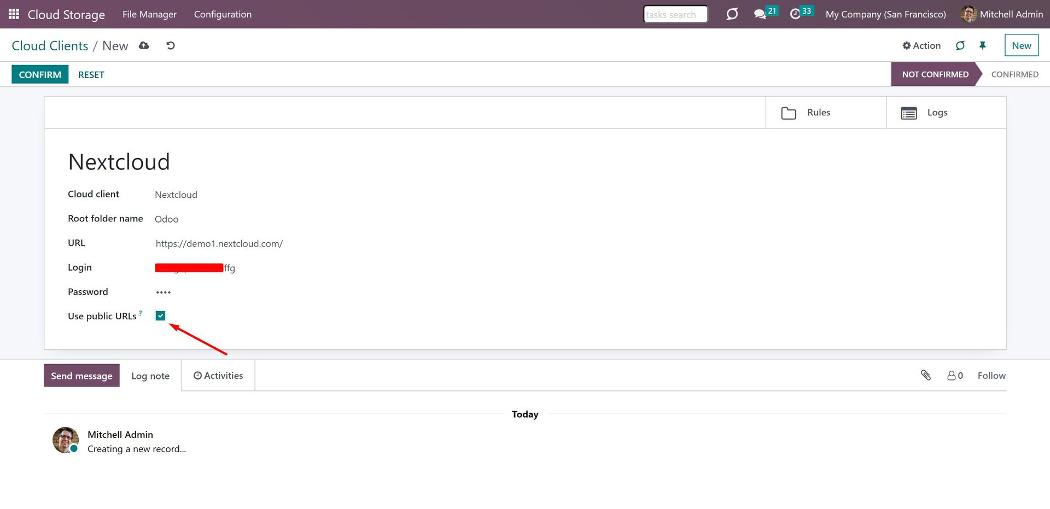This screenshot has height=509, width=1050.
Task: Click the Follow link
Action: 991,376
